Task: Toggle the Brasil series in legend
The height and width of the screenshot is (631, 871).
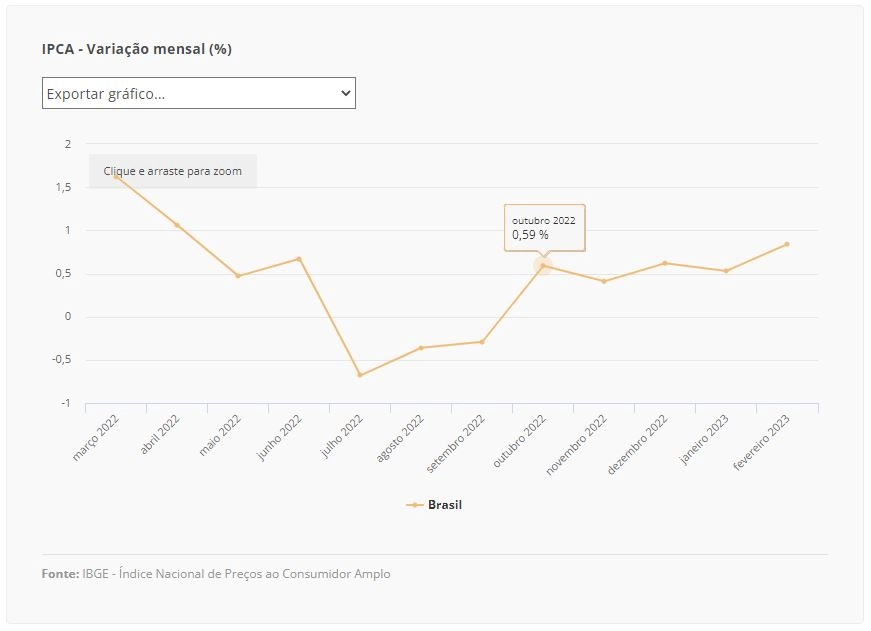Action: (x=434, y=505)
